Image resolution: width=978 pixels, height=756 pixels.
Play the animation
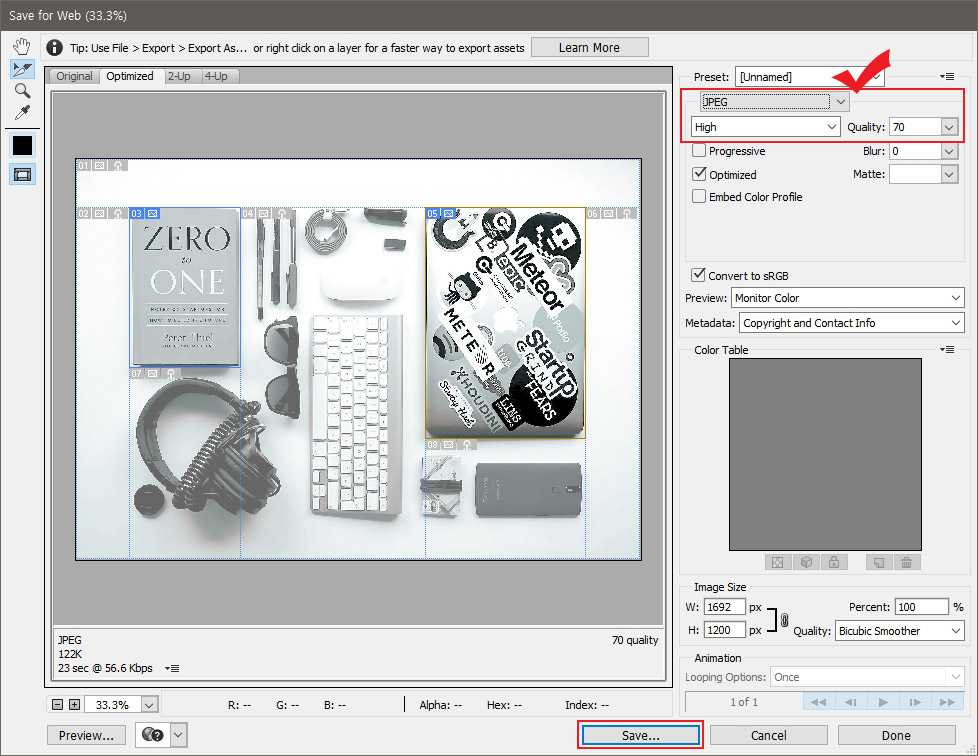coord(883,702)
